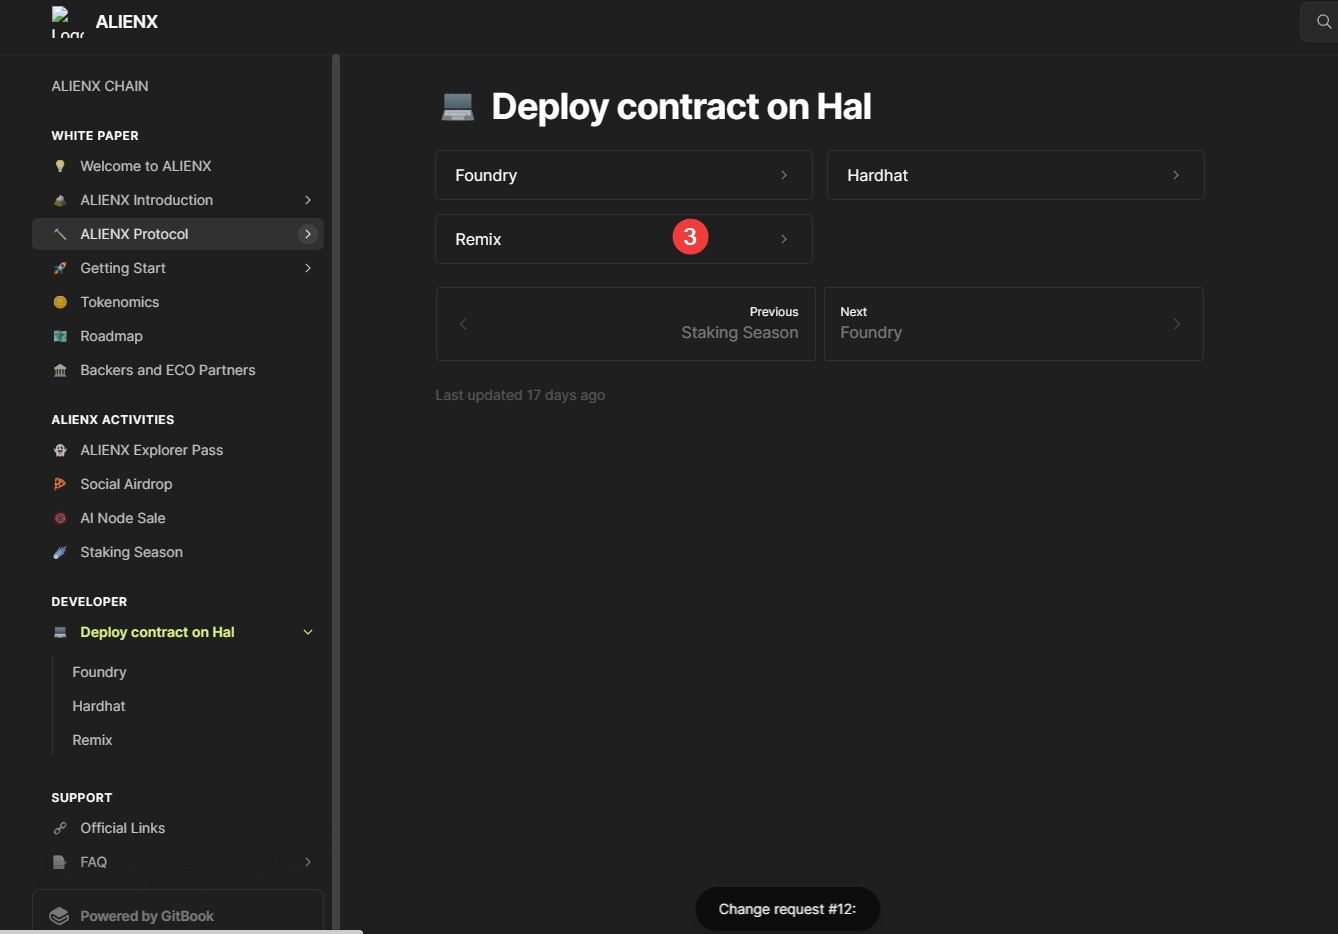Screen dimensions: 1338x934
Task: Click the search magnifier icon
Action: (x=1323, y=22)
